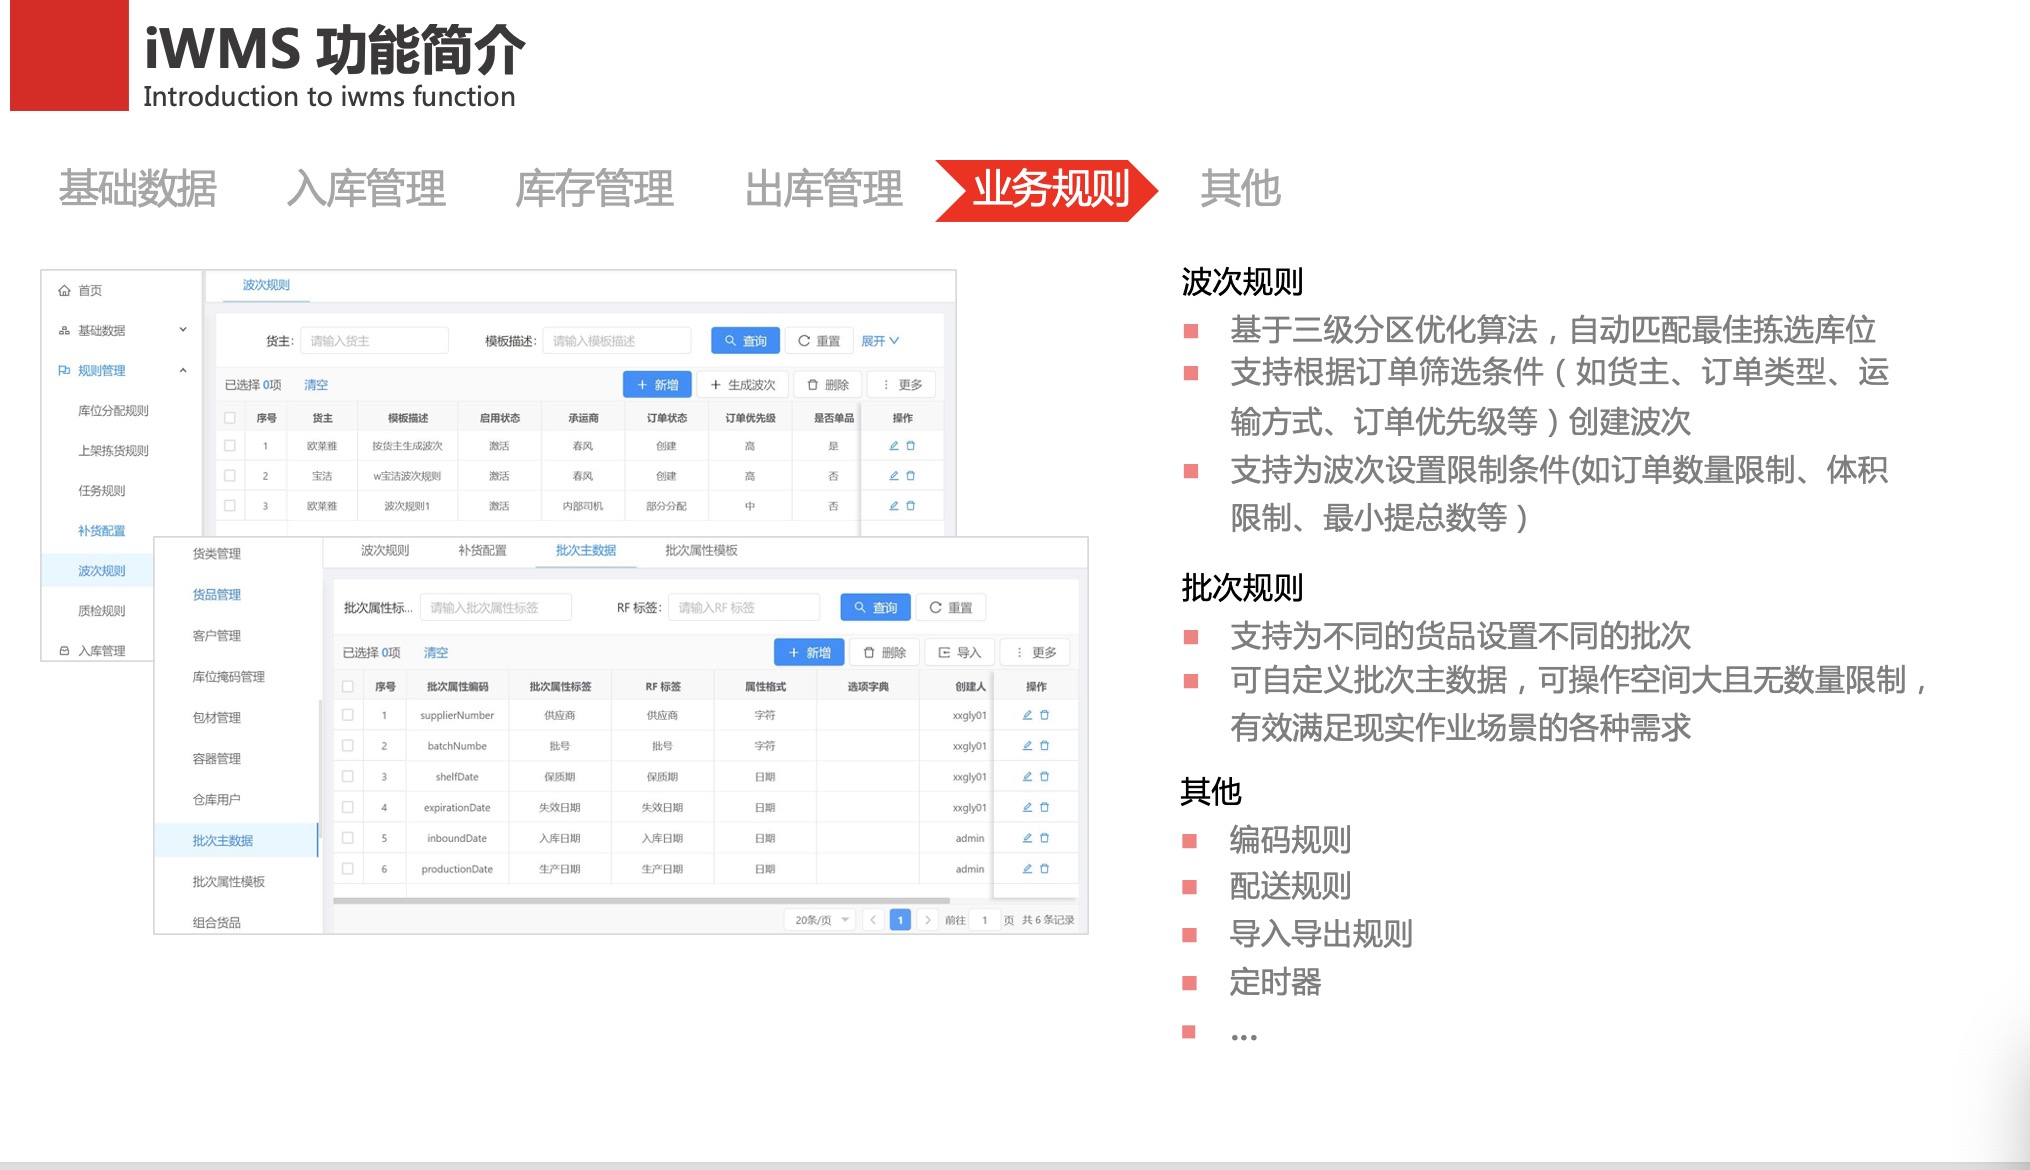Delete the 波次规则1 row with trash icon
Image resolution: width=2030 pixels, height=1170 pixels.
click(911, 506)
